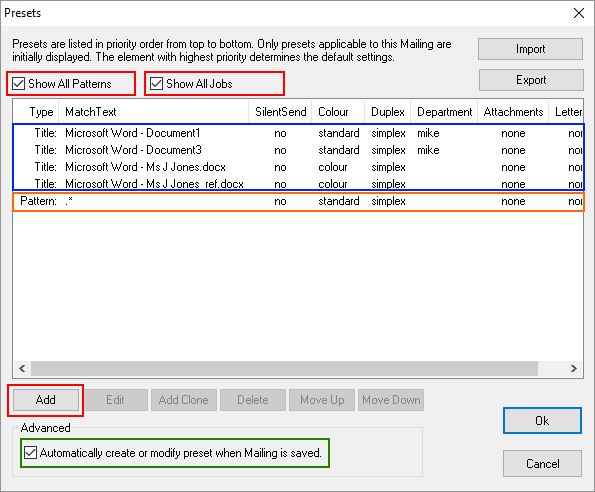The image size is (595, 492).
Task: Close the Presets window
Action: [579, 13]
